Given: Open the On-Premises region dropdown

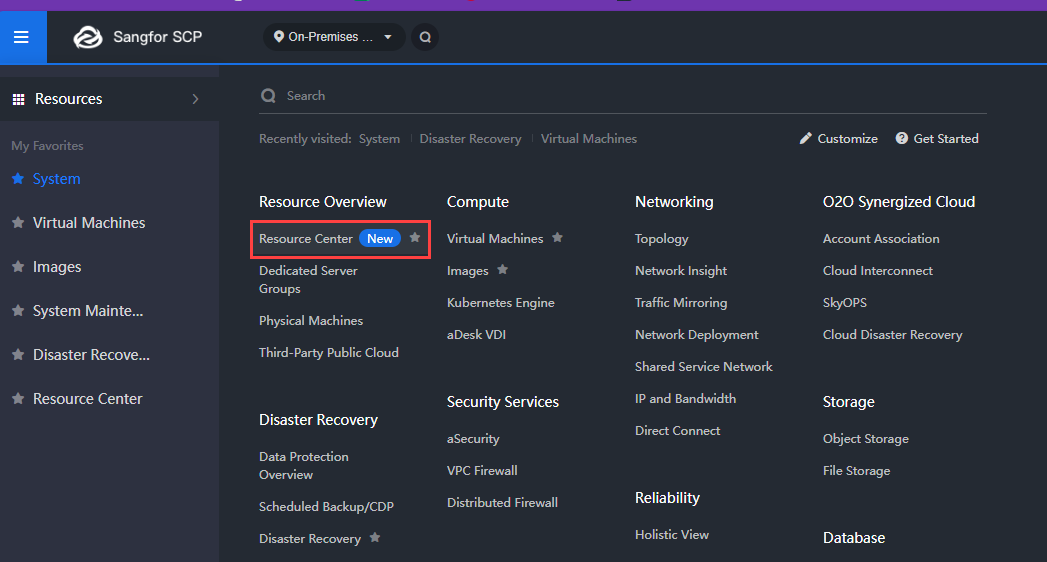Looking at the screenshot, I should (334, 37).
